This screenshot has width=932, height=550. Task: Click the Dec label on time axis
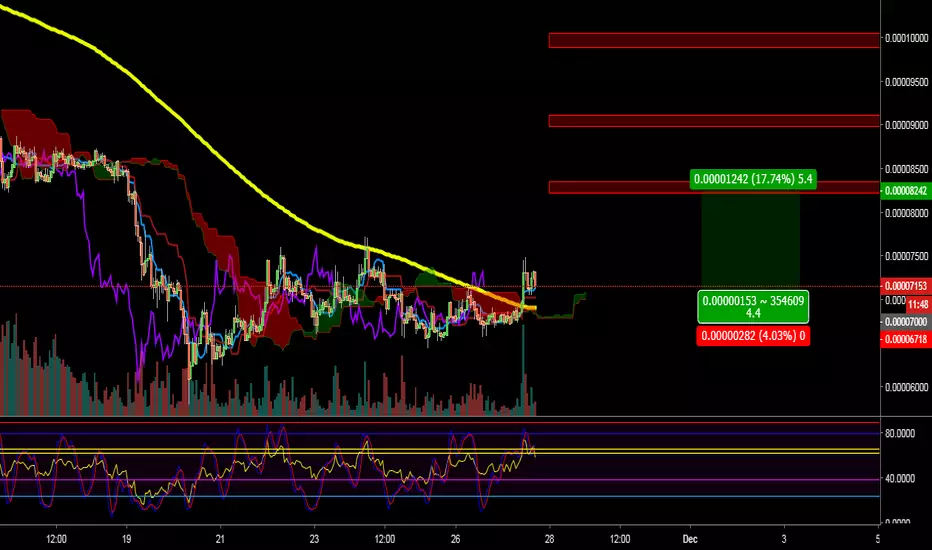coord(690,539)
